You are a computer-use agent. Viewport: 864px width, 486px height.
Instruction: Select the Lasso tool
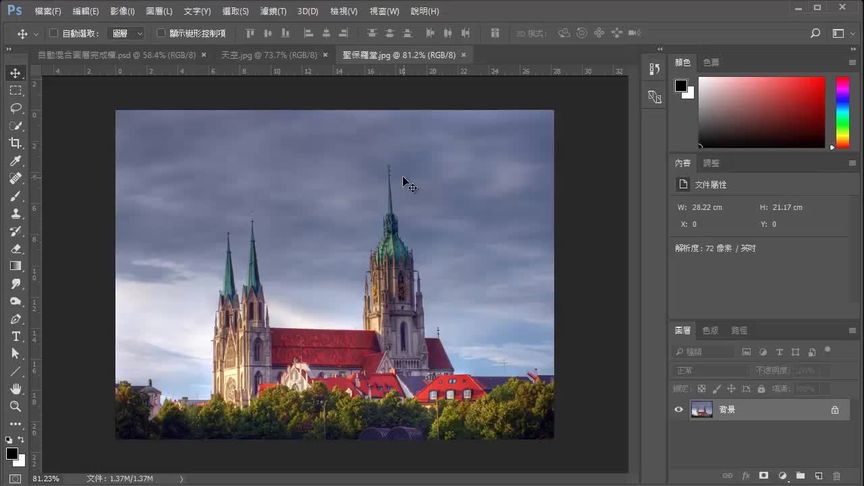[15, 108]
